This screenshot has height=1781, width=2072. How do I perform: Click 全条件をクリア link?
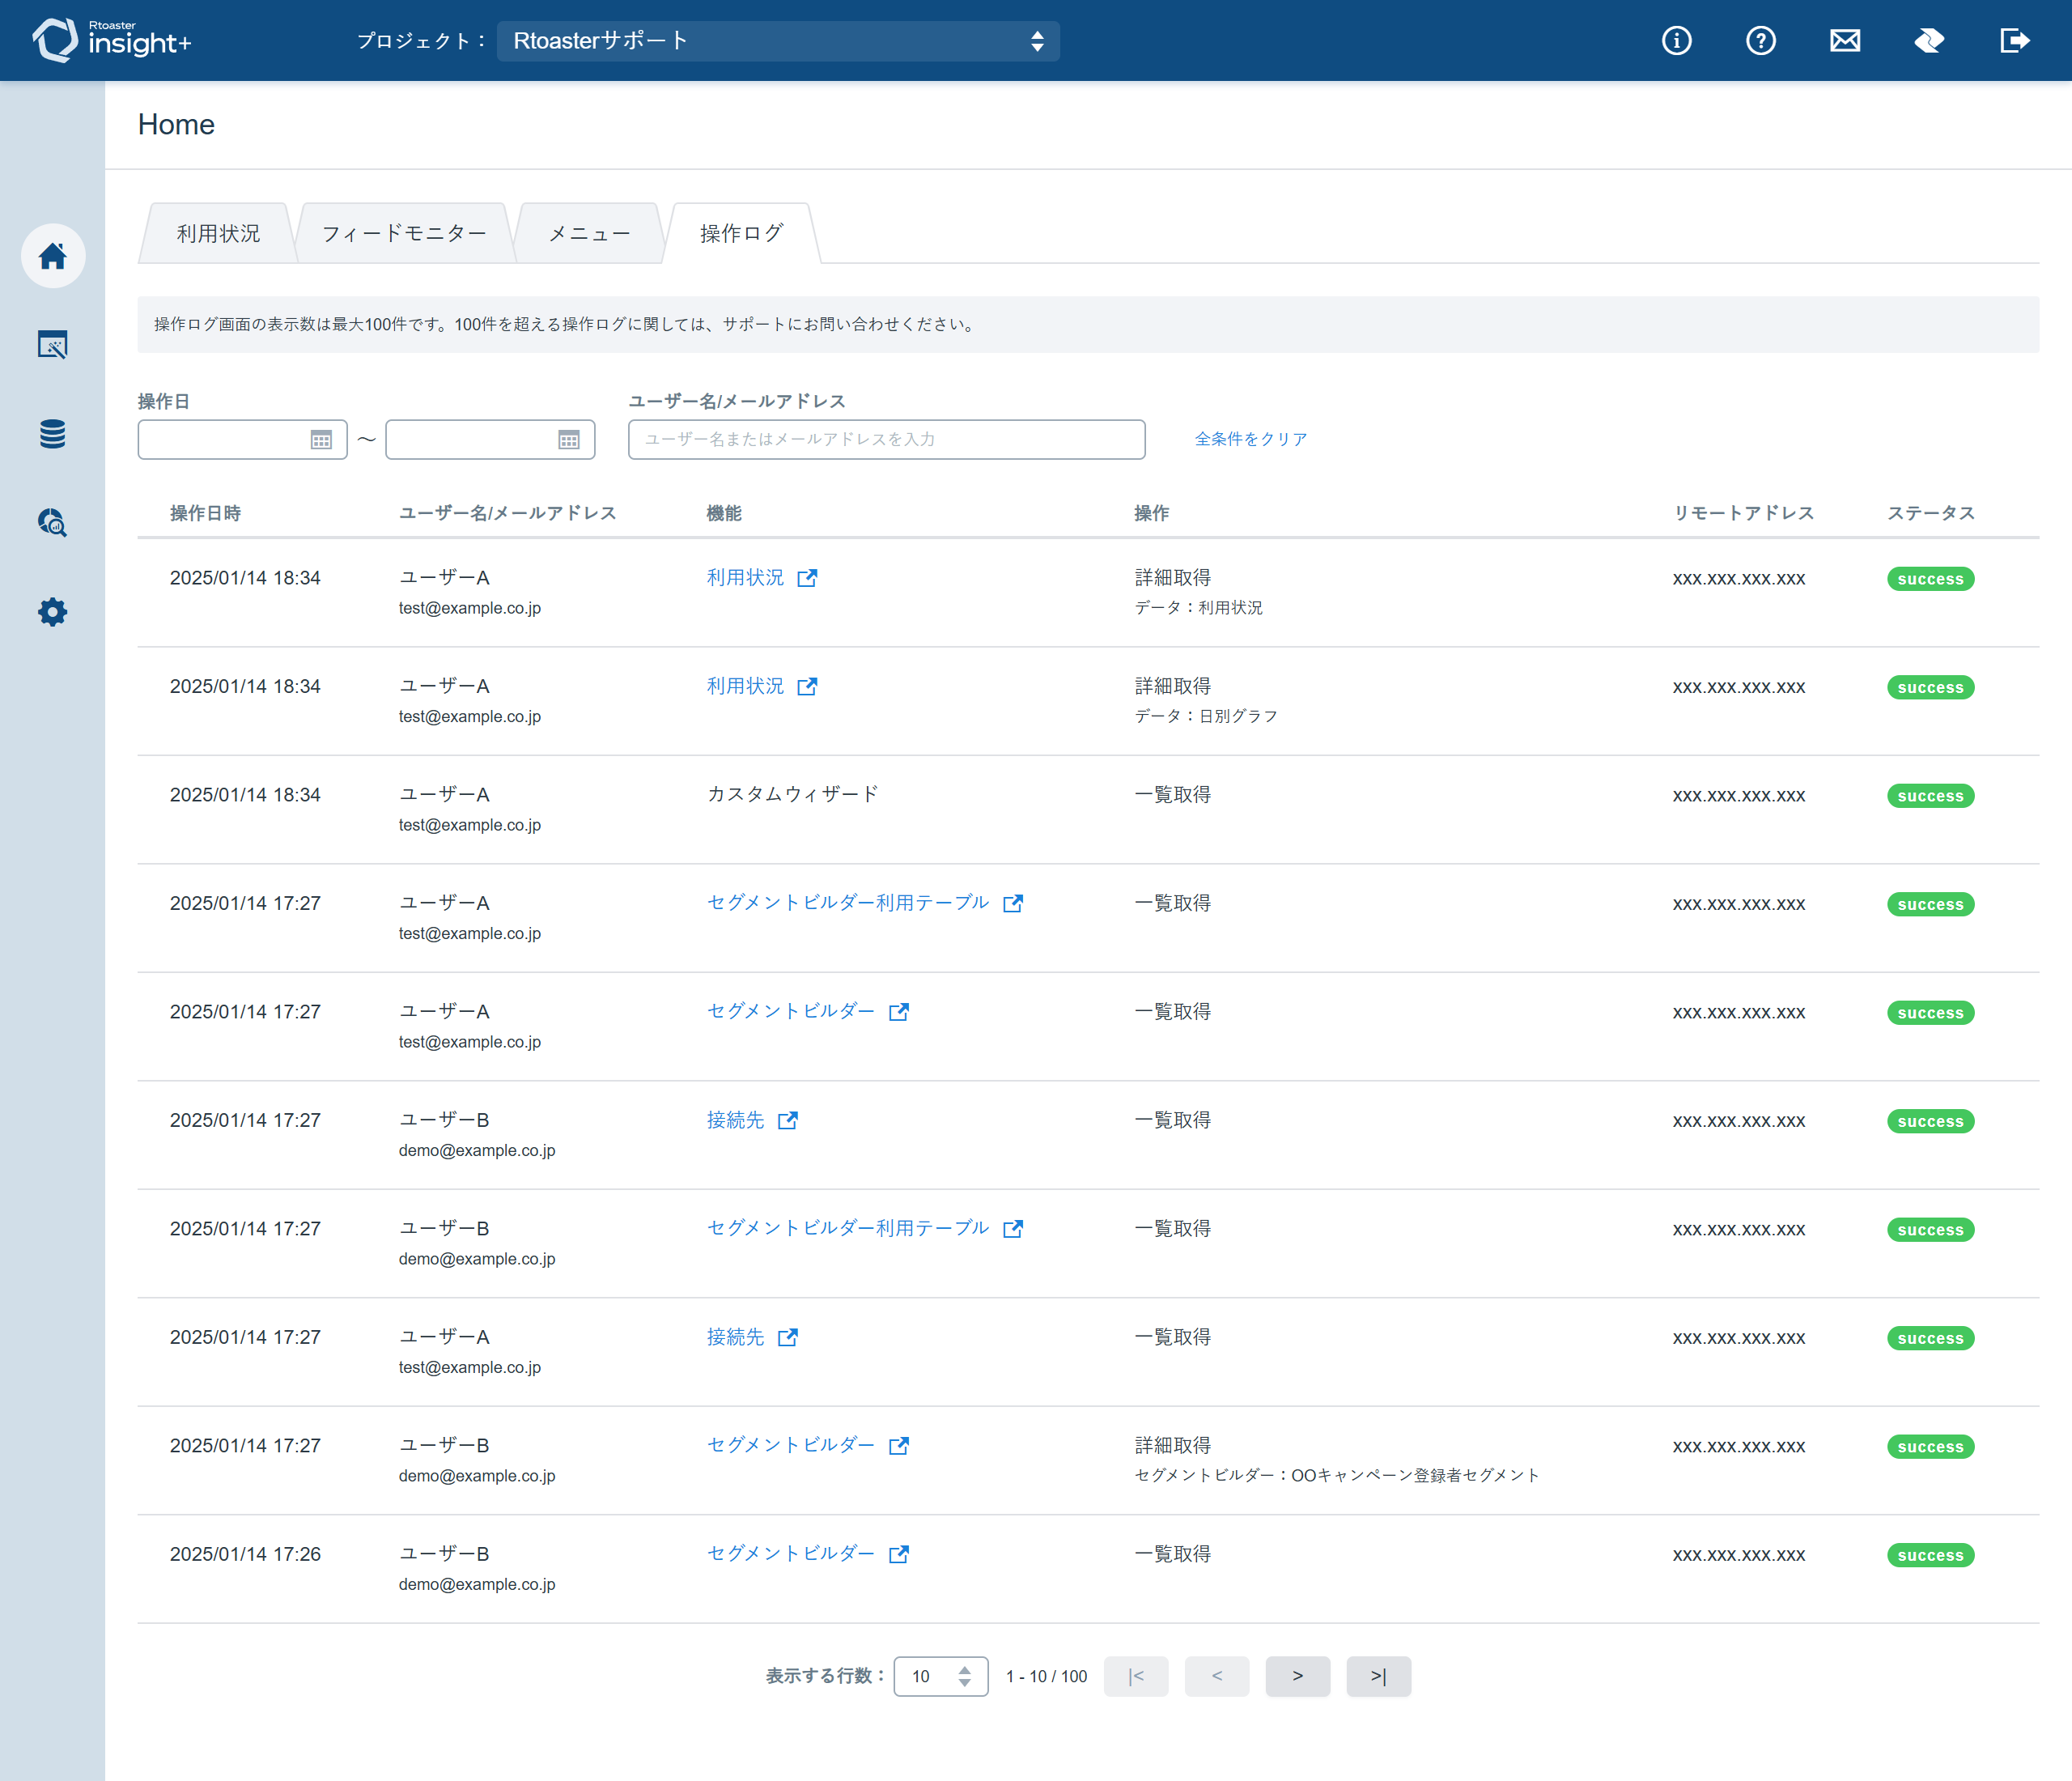point(1250,439)
